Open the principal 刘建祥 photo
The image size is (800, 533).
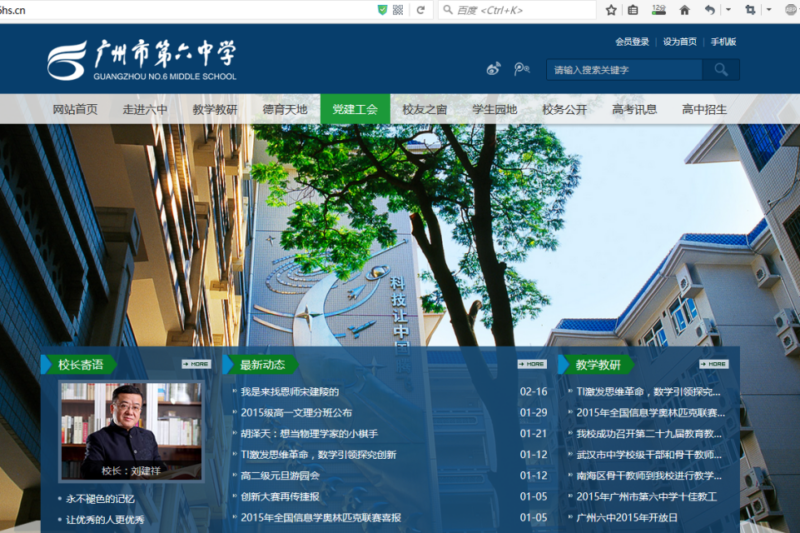pos(131,431)
